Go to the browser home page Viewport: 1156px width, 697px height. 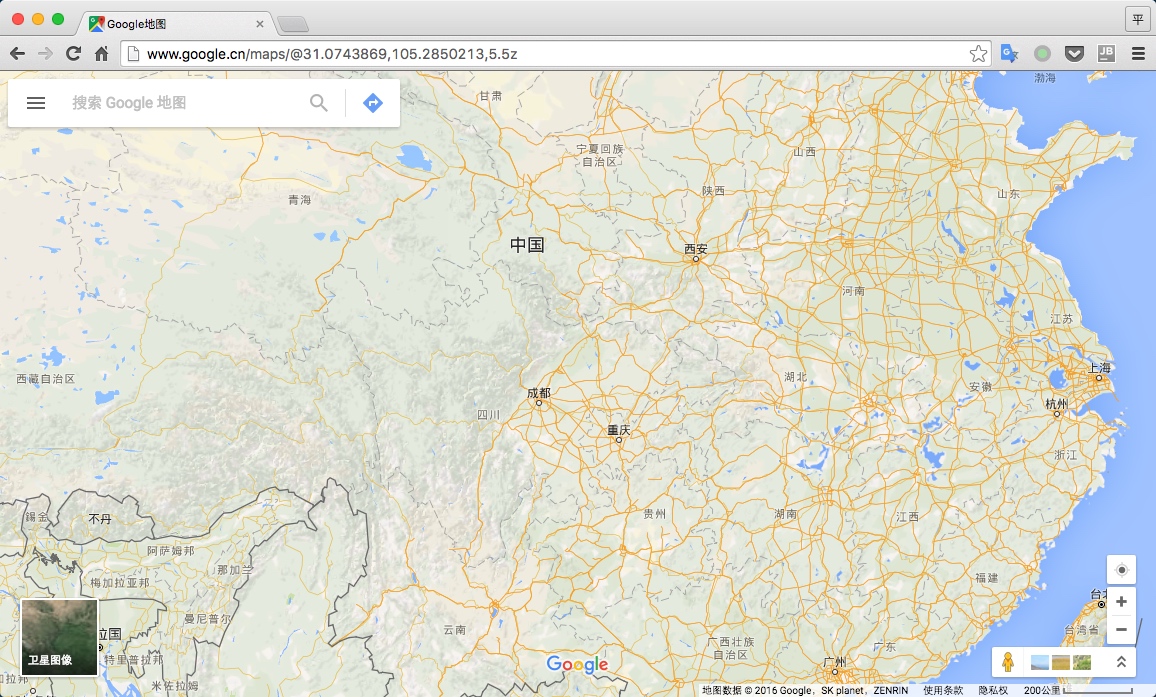coord(101,54)
